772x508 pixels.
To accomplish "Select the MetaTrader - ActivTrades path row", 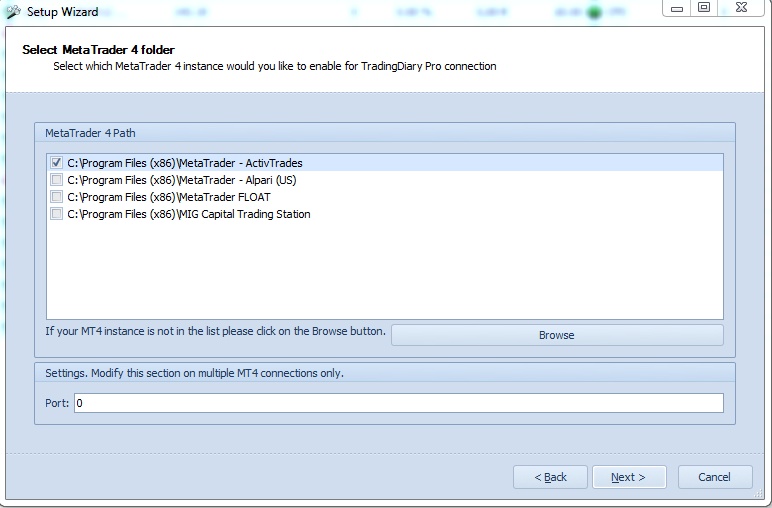I will (x=385, y=162).
